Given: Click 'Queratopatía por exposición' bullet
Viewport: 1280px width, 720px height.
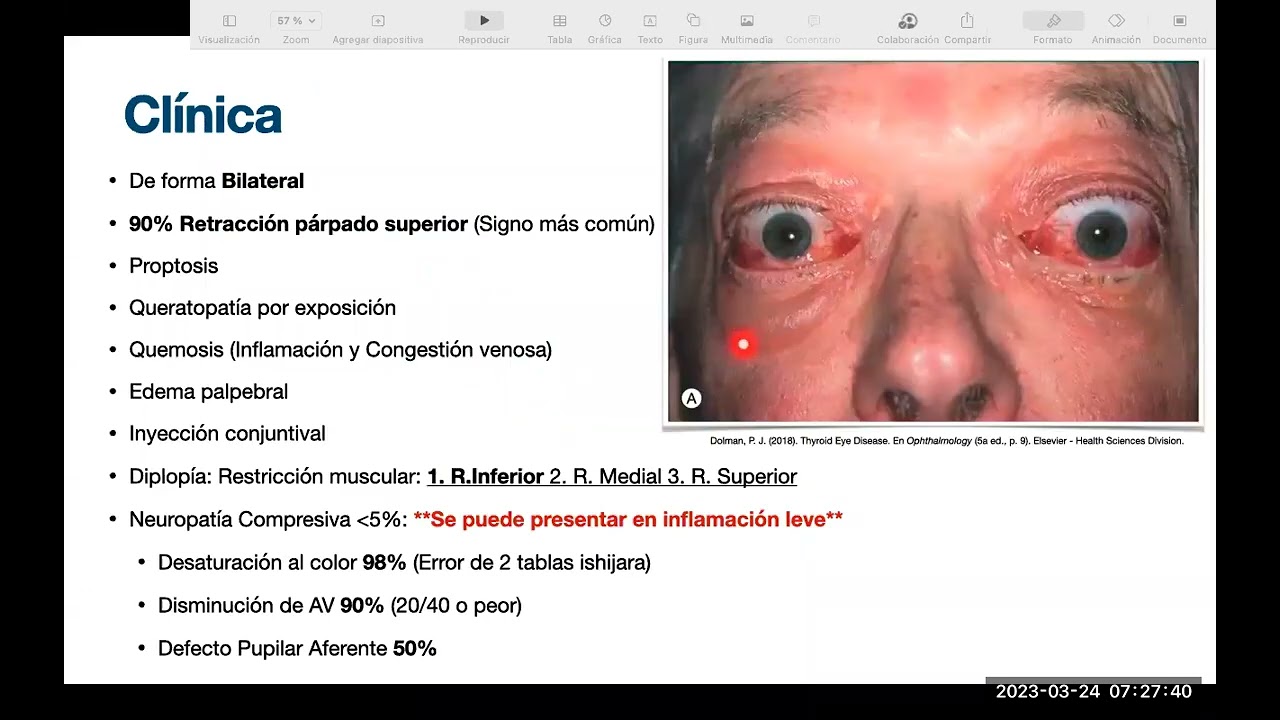Looking at the screenshot, I should click(263, 308).
